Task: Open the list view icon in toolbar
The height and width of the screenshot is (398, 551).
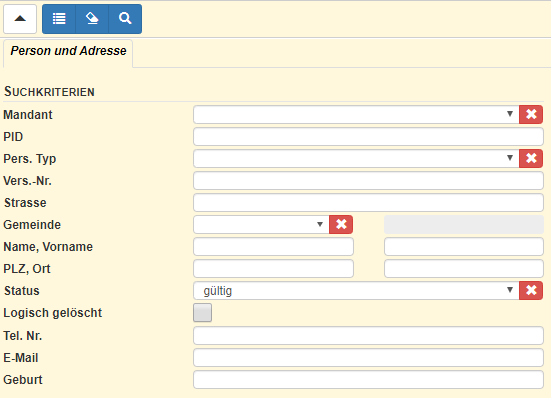Action: point(59,19)
